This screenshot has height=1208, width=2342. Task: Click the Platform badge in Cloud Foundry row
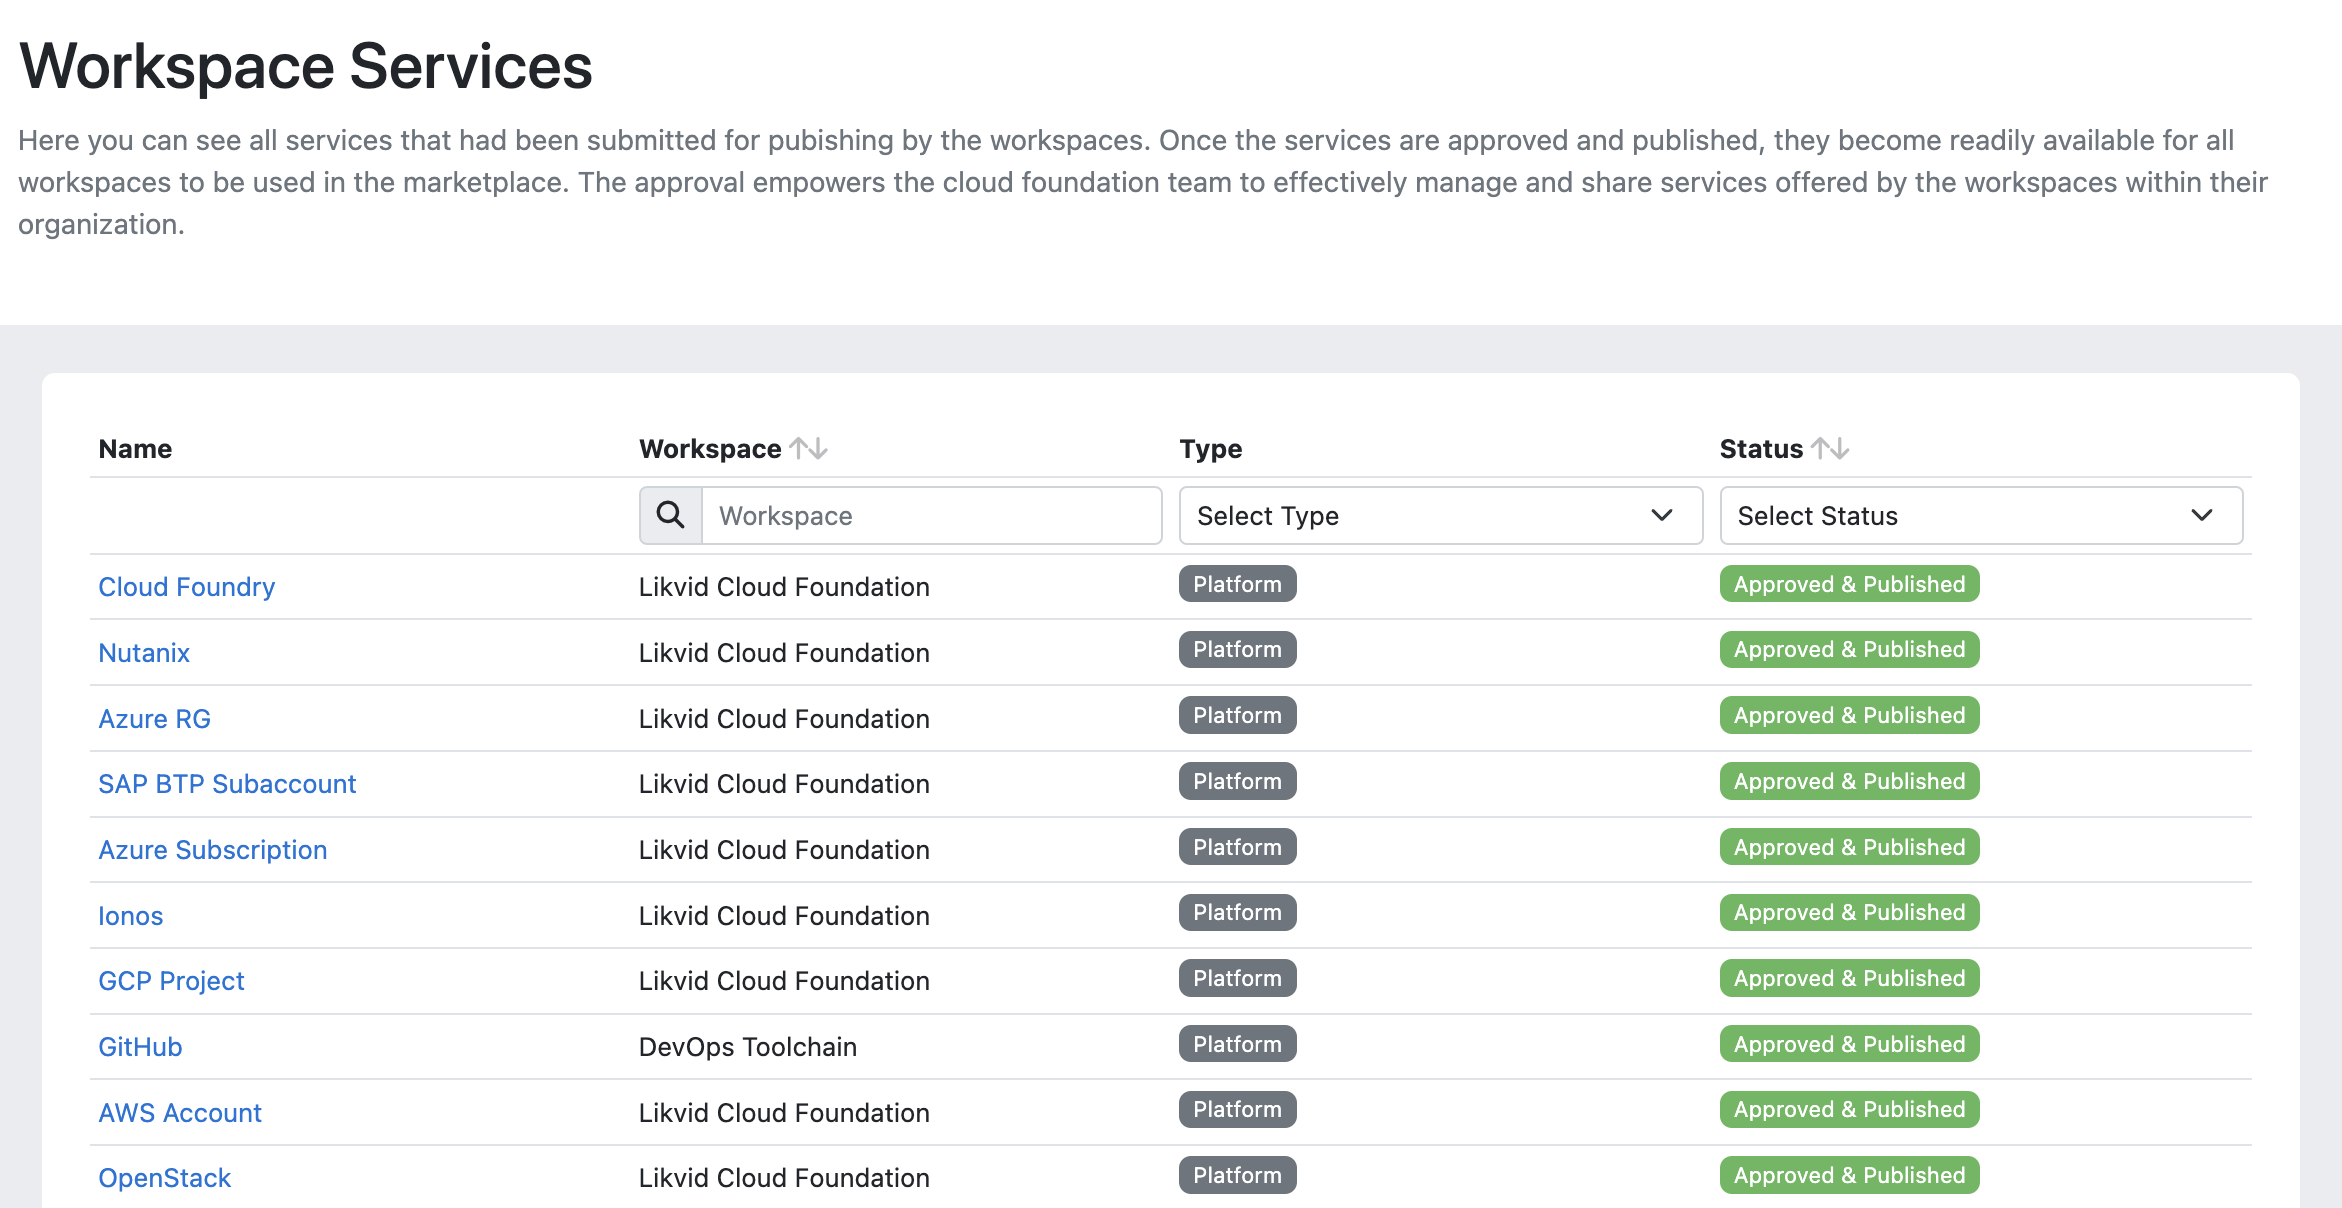pyautogui.click(x=1238, y=584)
